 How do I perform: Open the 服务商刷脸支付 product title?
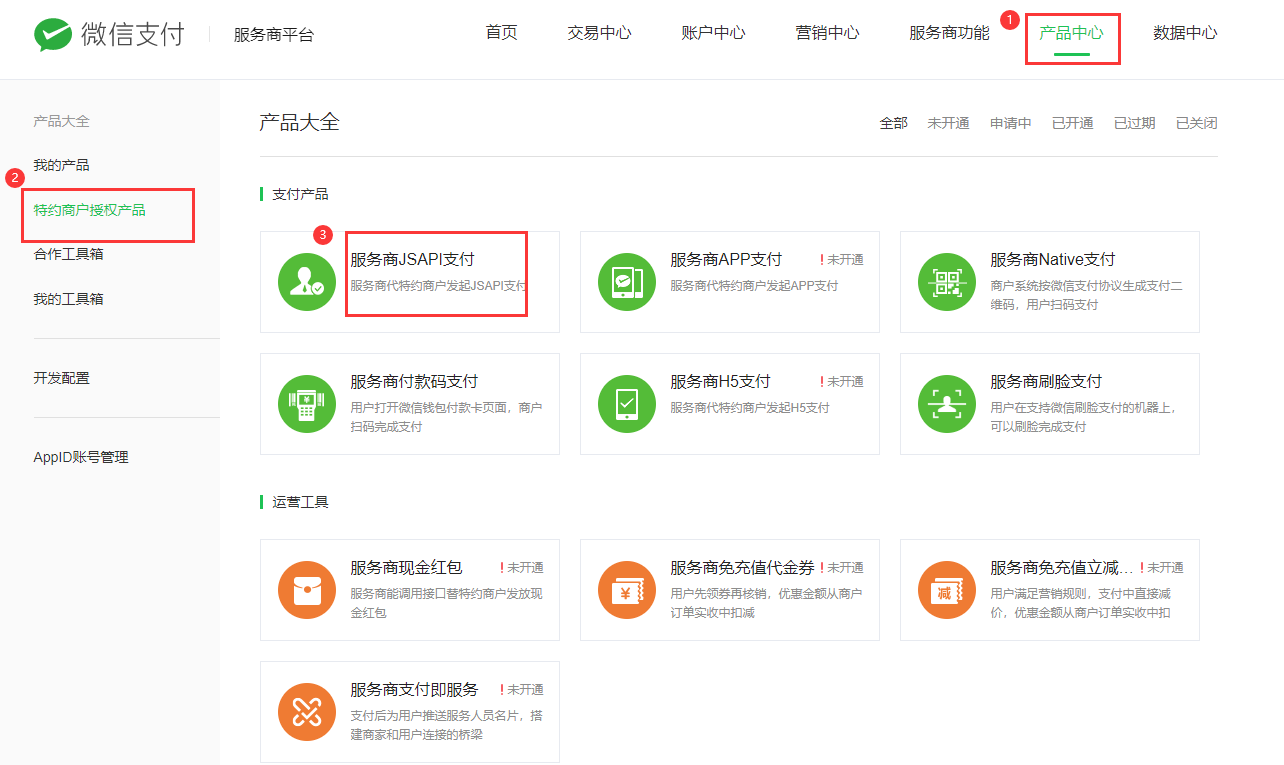tap(1046, 381)
